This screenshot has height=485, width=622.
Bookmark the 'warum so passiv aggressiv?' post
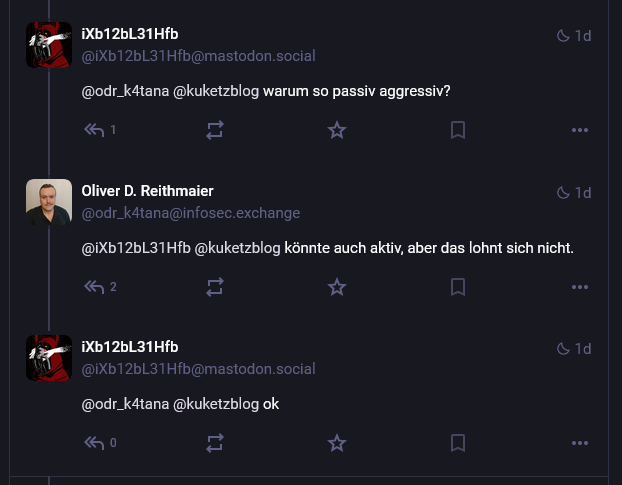[458, 130]
